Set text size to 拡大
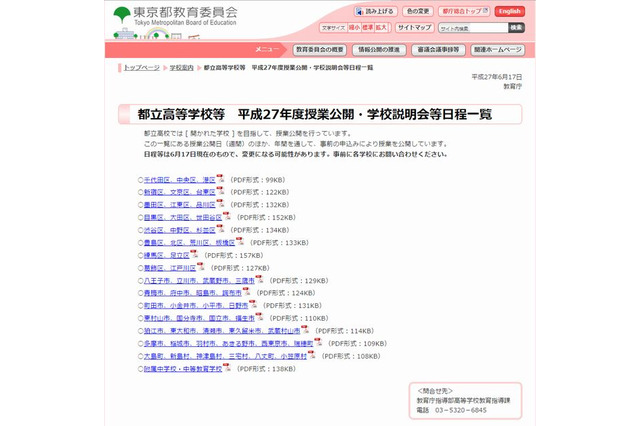Viewport: 640px width, 426px height. point(381,27)
